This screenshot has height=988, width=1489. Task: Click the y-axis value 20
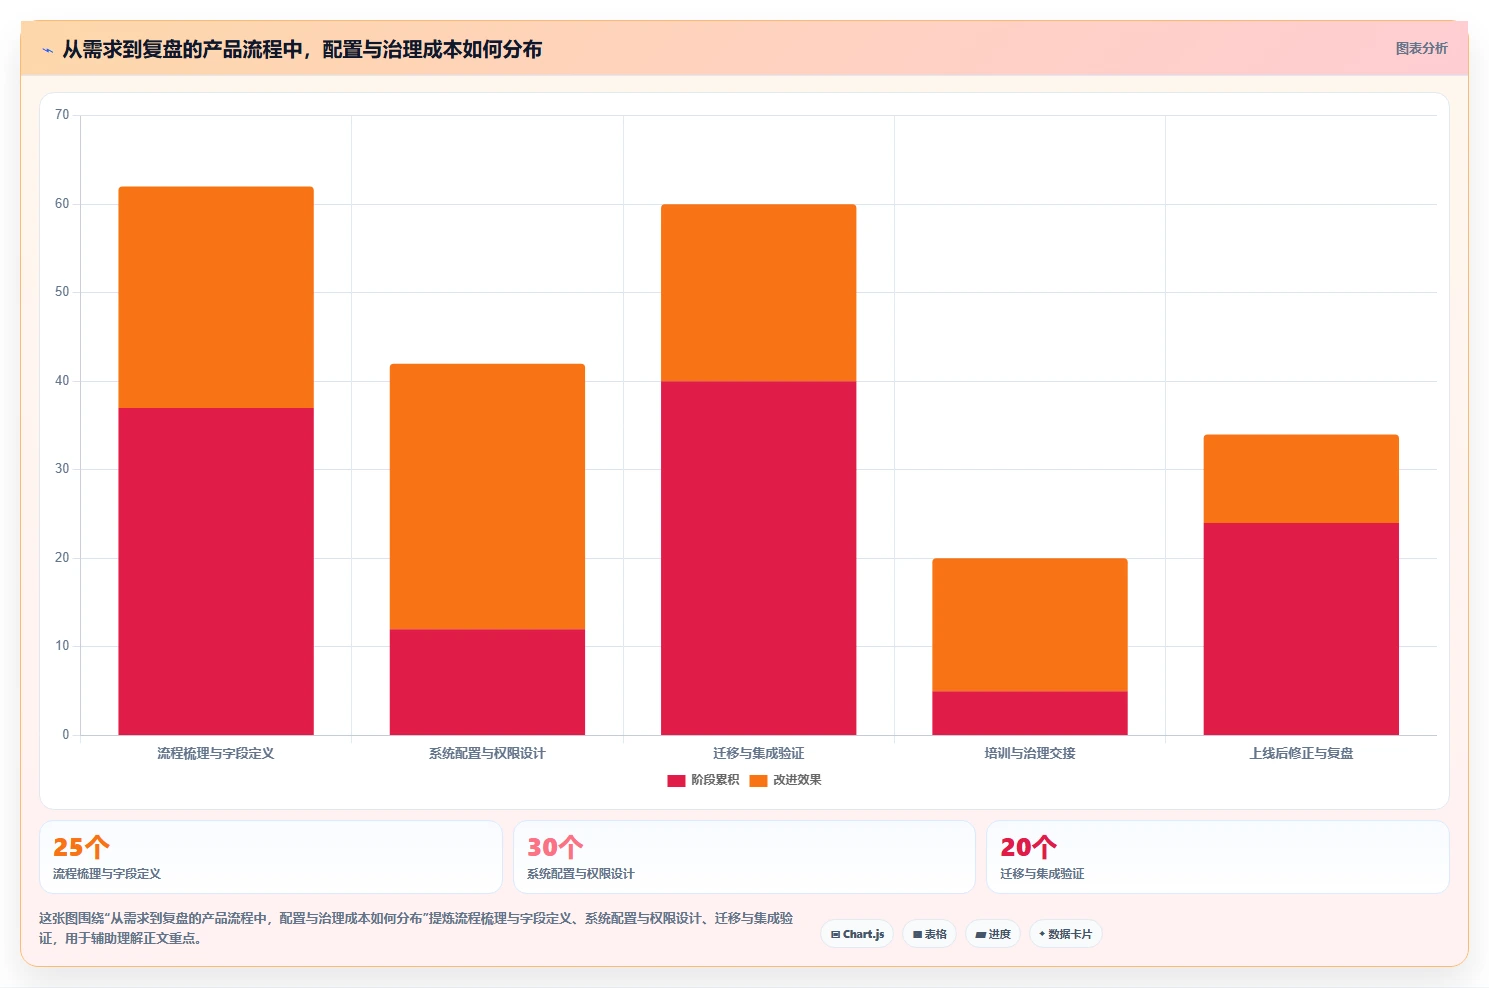tap(62, 558)
